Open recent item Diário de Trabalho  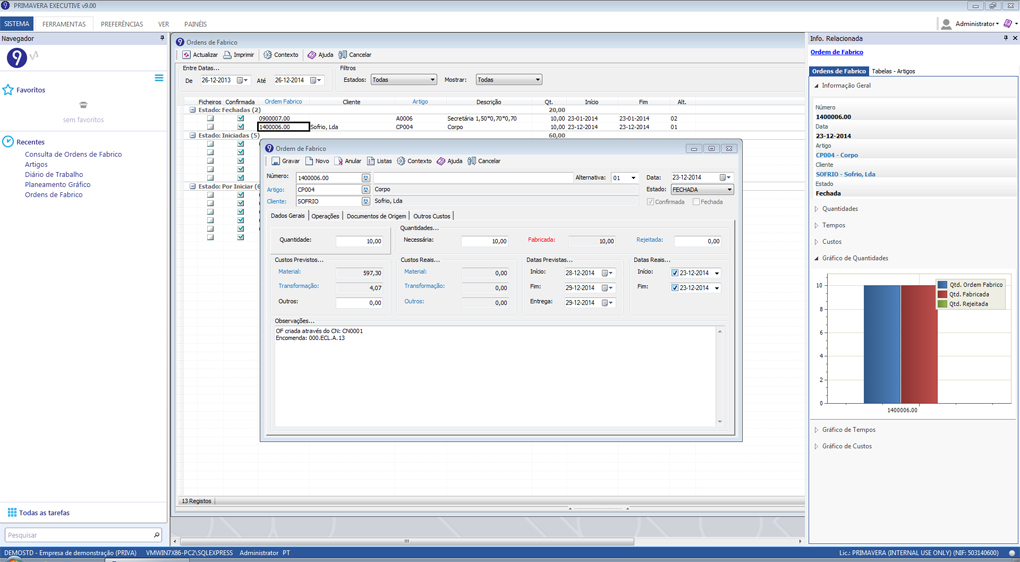tap(54, 174)
